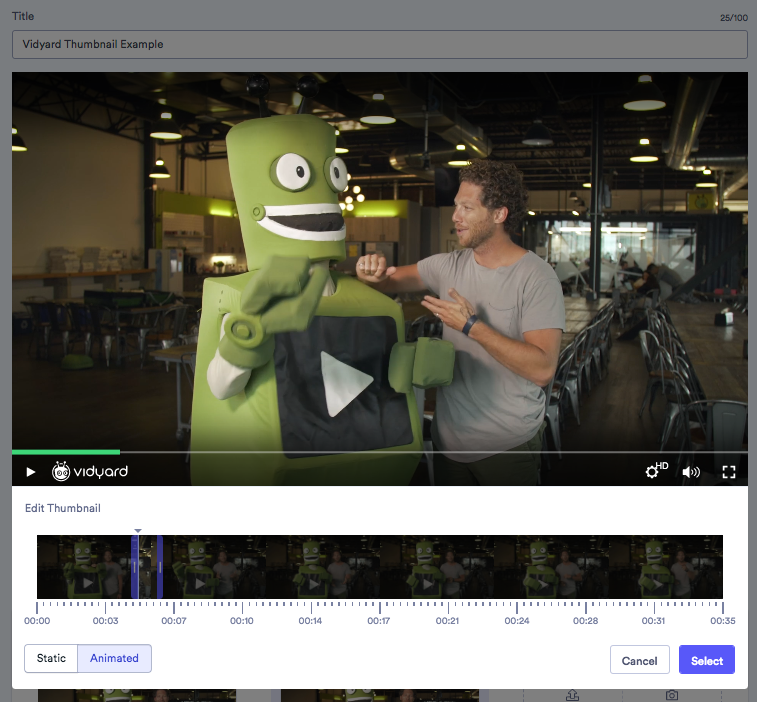The height and width of the screenshot is (702, 757).
Task: Click the 00:21 timestamp label
Action: pos(448,620)
